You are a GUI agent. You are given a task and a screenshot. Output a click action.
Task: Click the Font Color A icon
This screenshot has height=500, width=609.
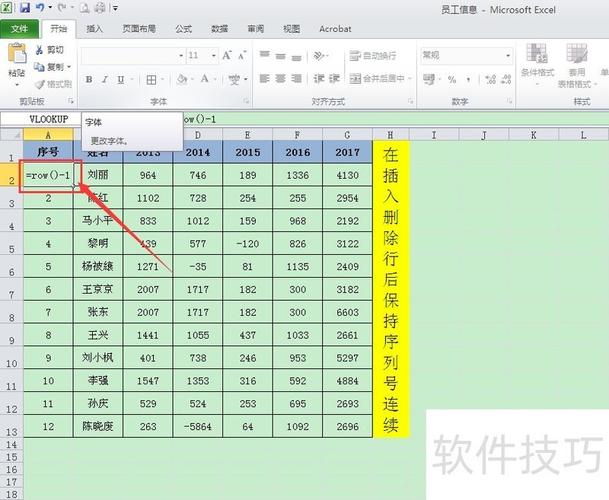(x=205, y=79)
